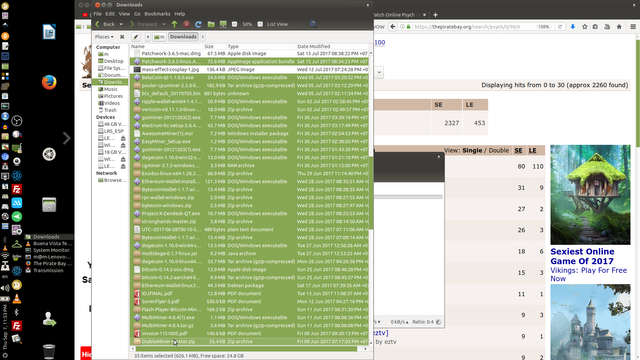Go up to parent folder arrow
The height and width of the screenshot is (360, 640).
[174, 24]
